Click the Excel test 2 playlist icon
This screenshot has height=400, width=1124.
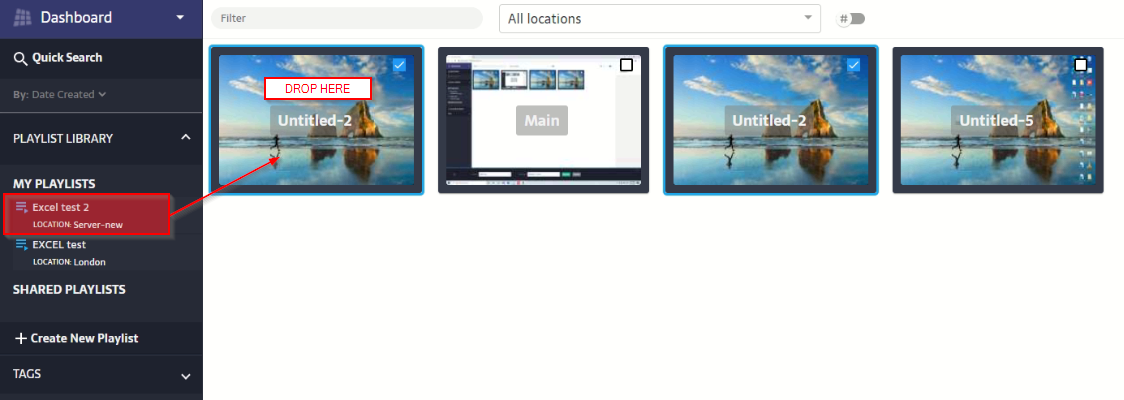pyautogui.click(x=22, y=207)
